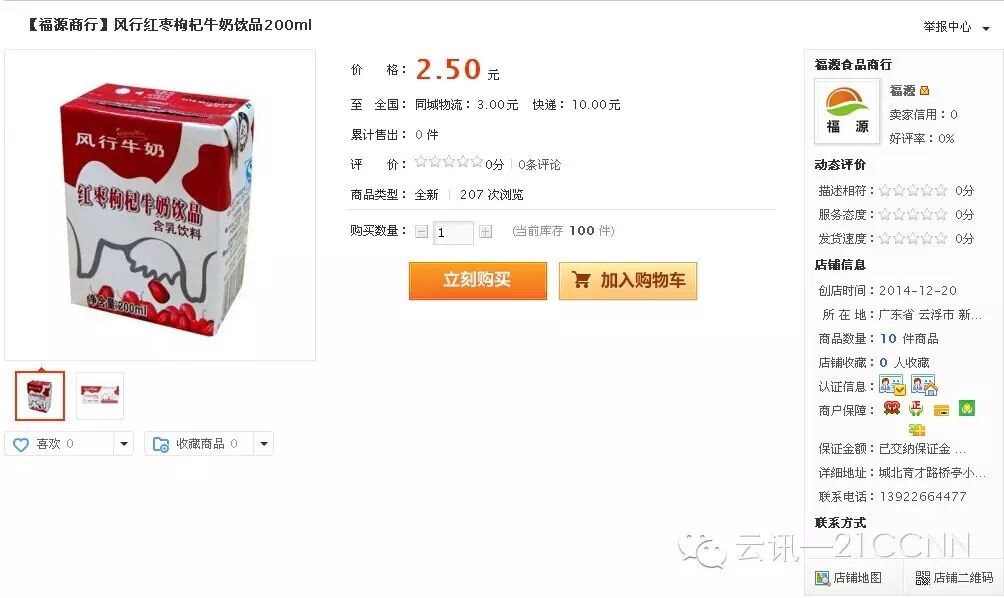1004x598 pixels.
Task: Open the 福源 shop logo
Action: [x=846, y=111]
